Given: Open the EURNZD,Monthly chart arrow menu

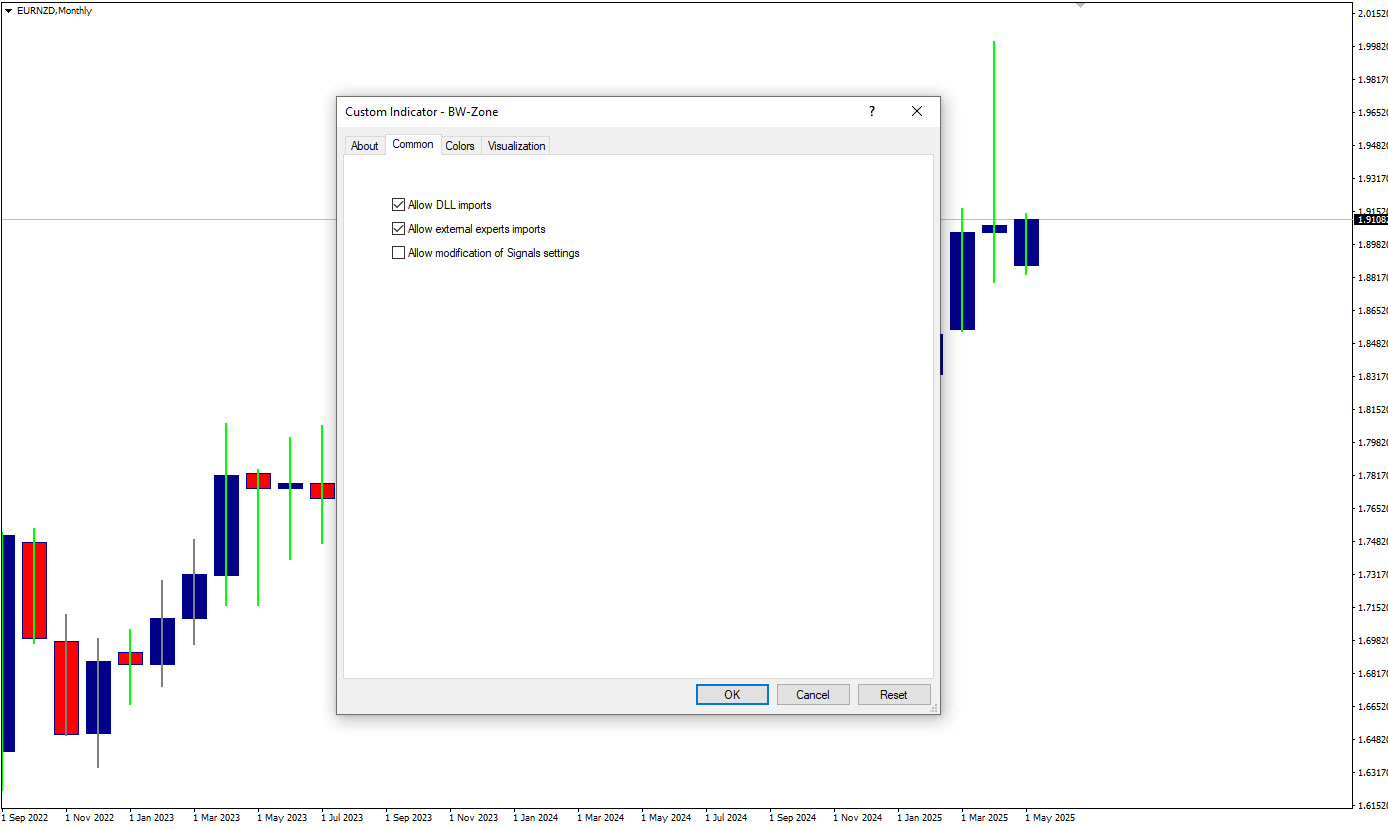Looking at the screenshot, I should pyautogui.click(x=9, y=11).
